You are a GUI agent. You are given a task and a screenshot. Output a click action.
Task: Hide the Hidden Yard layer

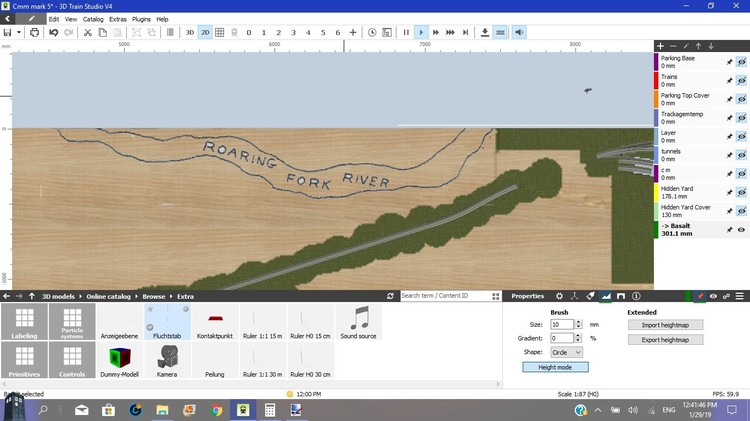pos(742,192)
